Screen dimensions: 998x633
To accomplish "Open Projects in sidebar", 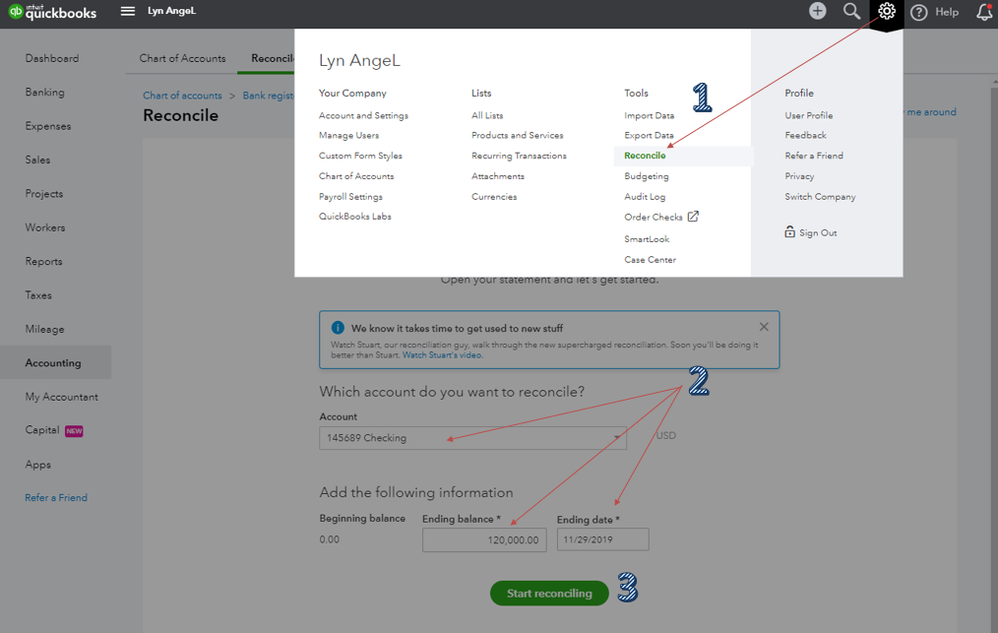I will pyautogui.click(x=44, y=193).
